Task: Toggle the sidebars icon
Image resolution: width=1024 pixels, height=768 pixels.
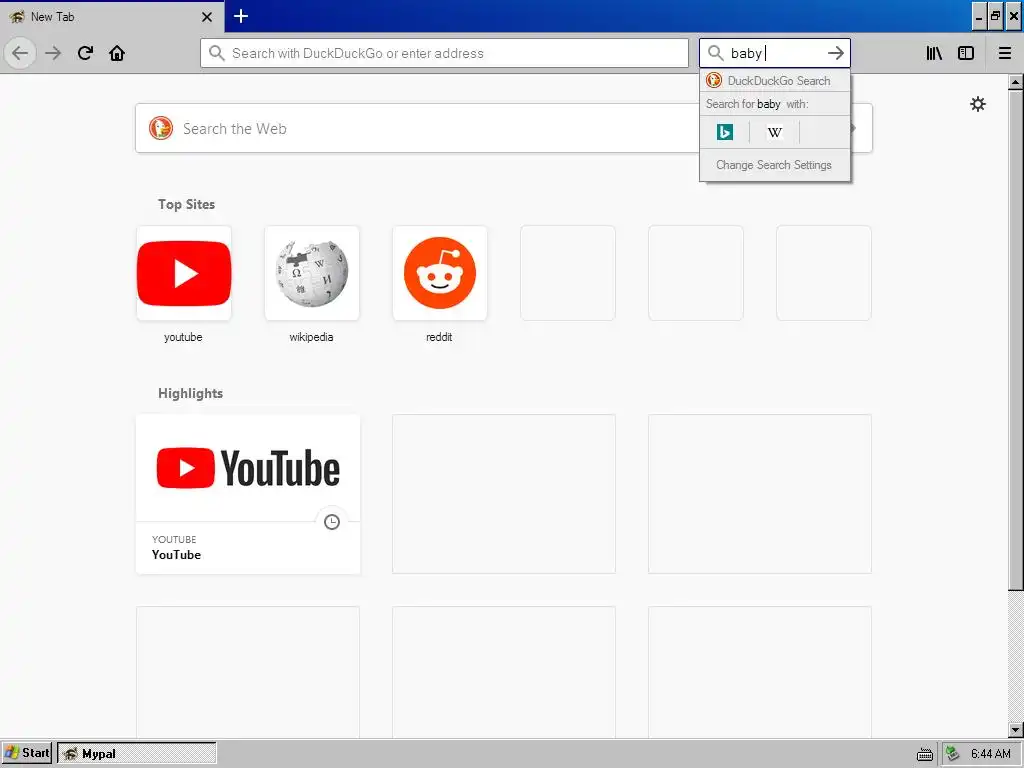Action: 966,53
